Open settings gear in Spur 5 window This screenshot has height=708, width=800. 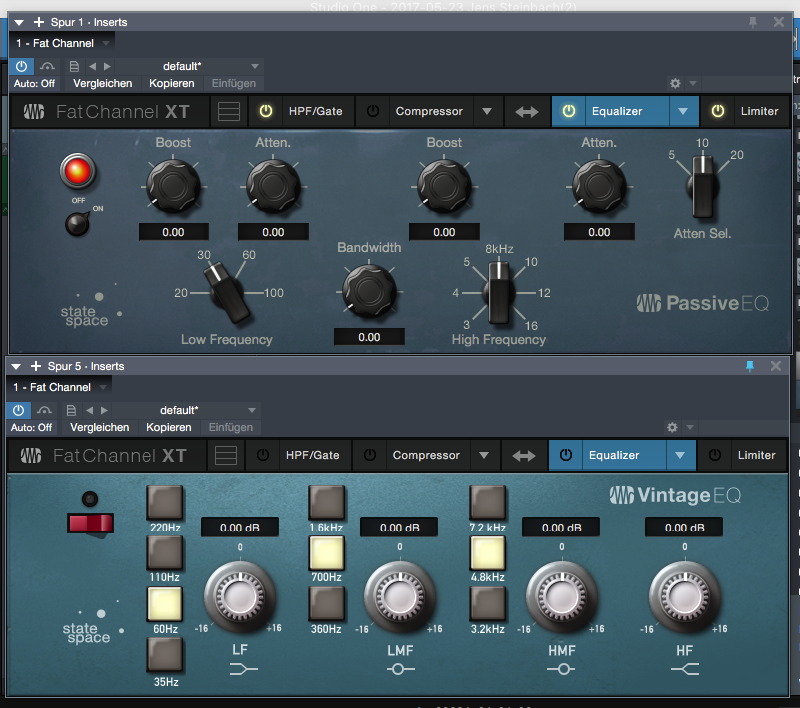click(672, 427)
